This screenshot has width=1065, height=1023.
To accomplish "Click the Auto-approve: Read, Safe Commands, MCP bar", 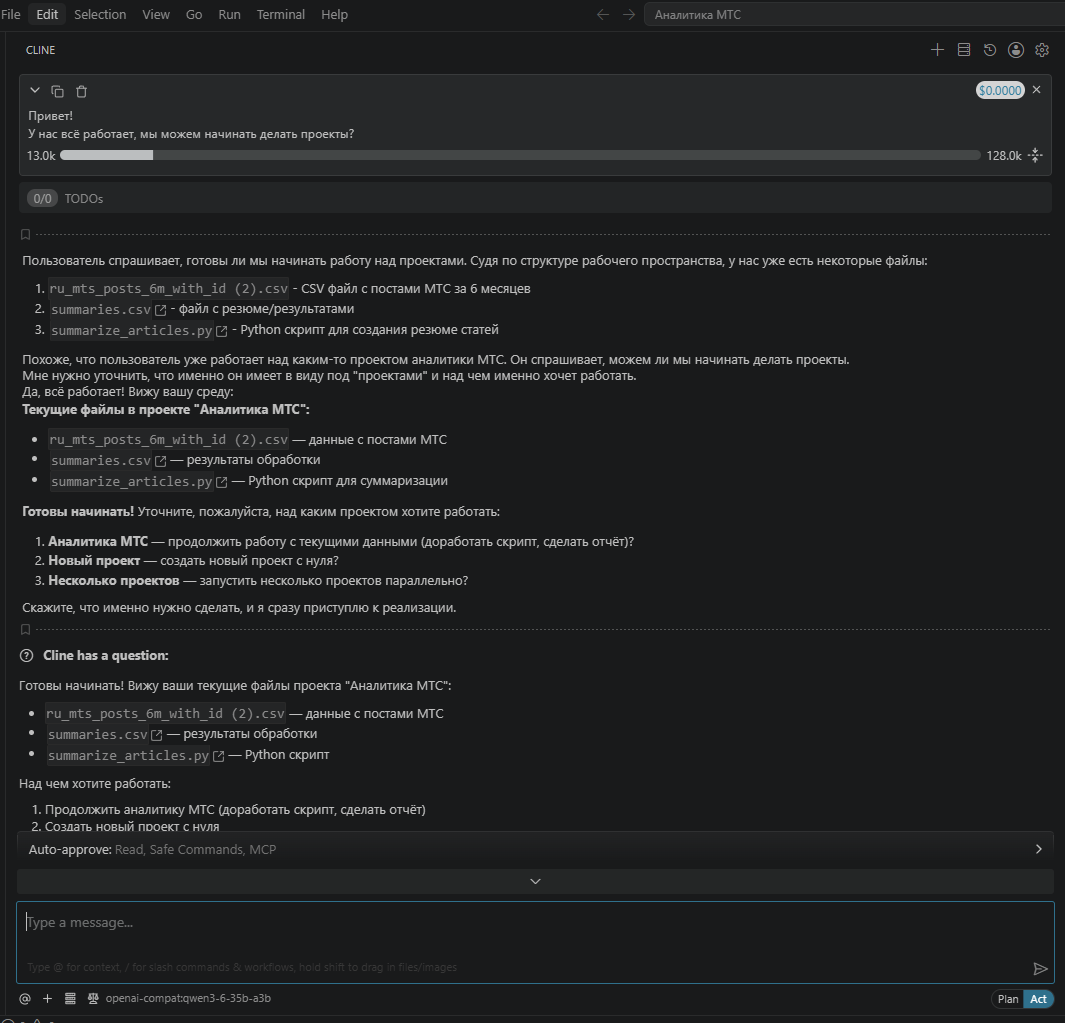I will [535, 849].
